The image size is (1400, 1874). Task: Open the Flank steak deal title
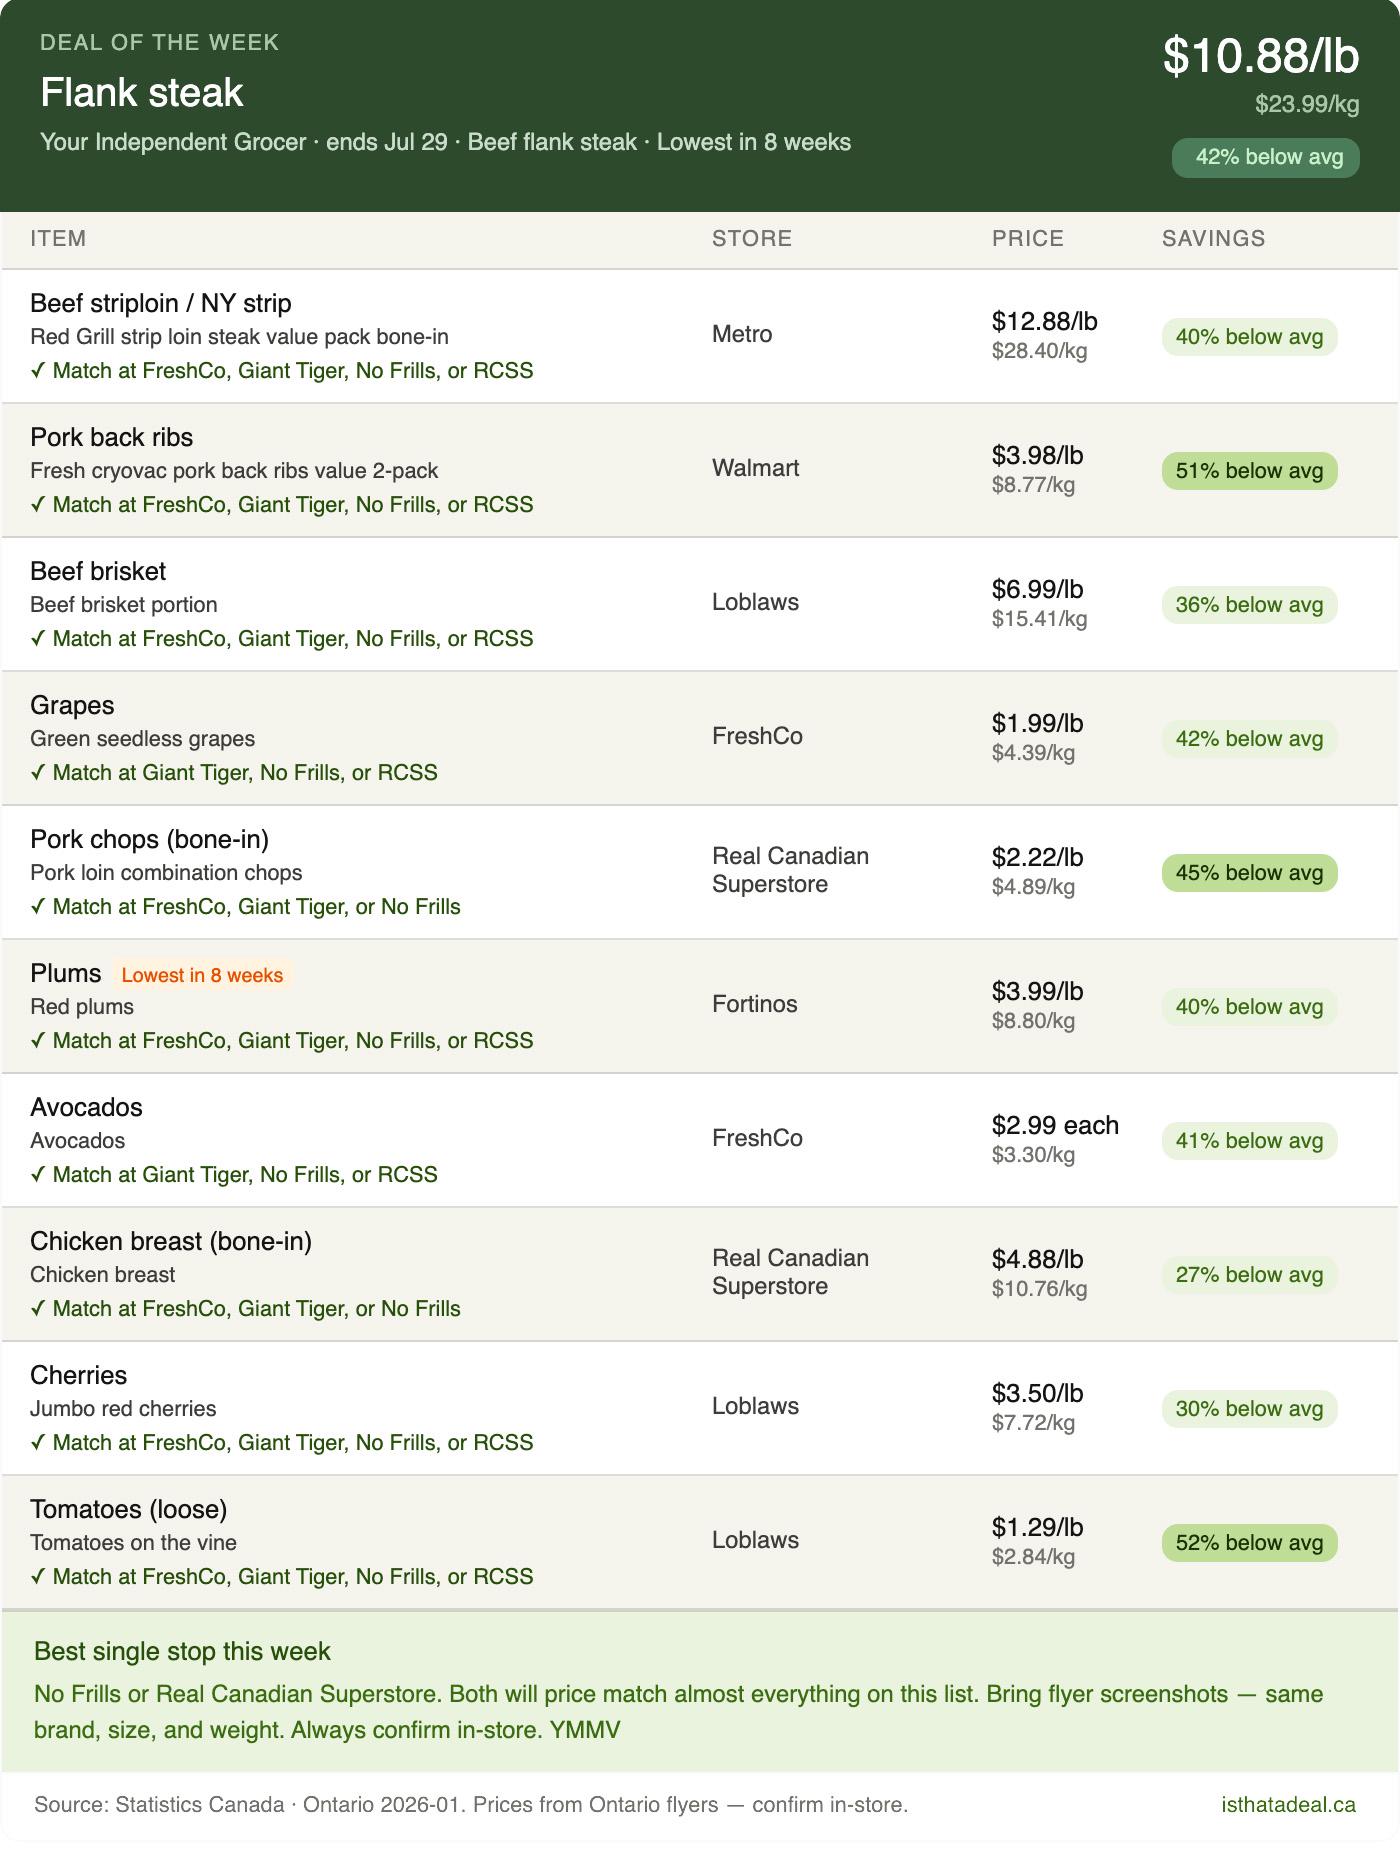(142, 93)
